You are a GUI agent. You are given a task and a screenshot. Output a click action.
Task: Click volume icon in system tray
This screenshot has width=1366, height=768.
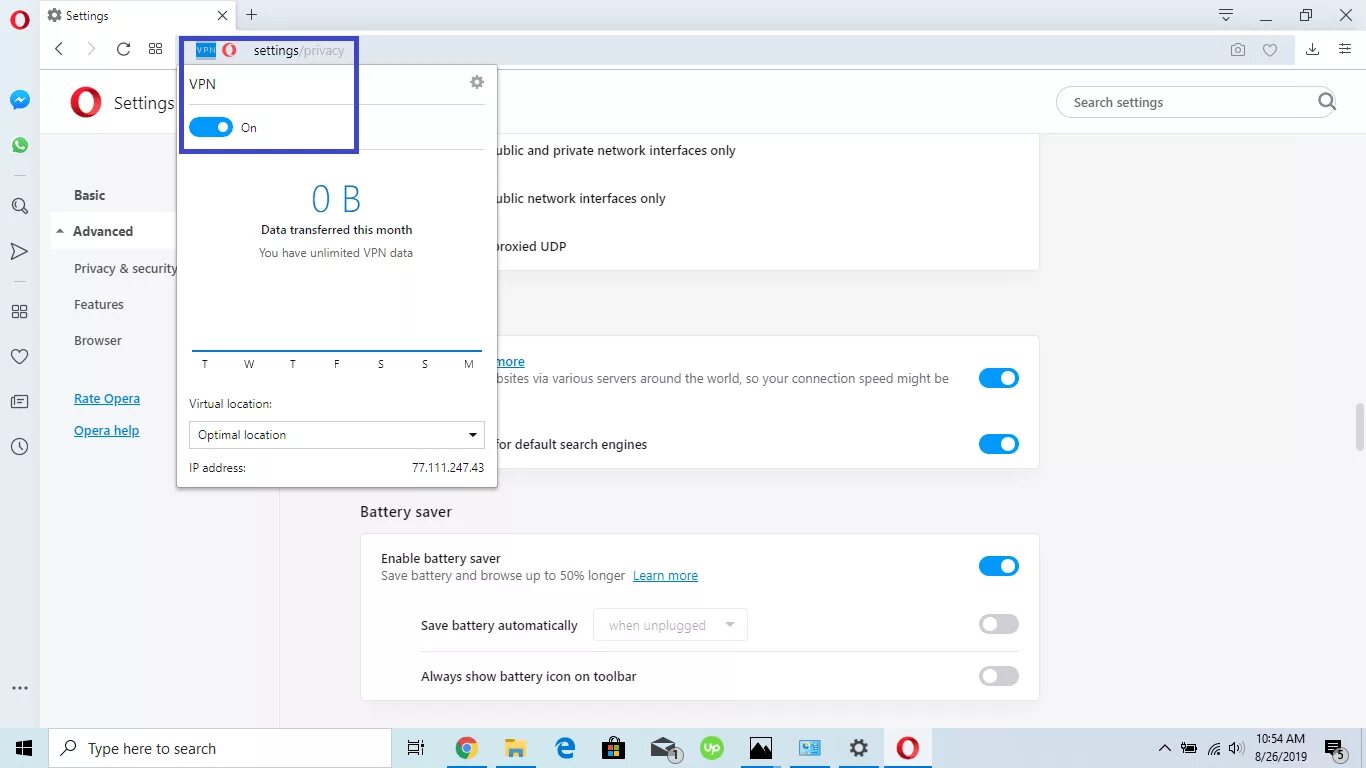1236,748
